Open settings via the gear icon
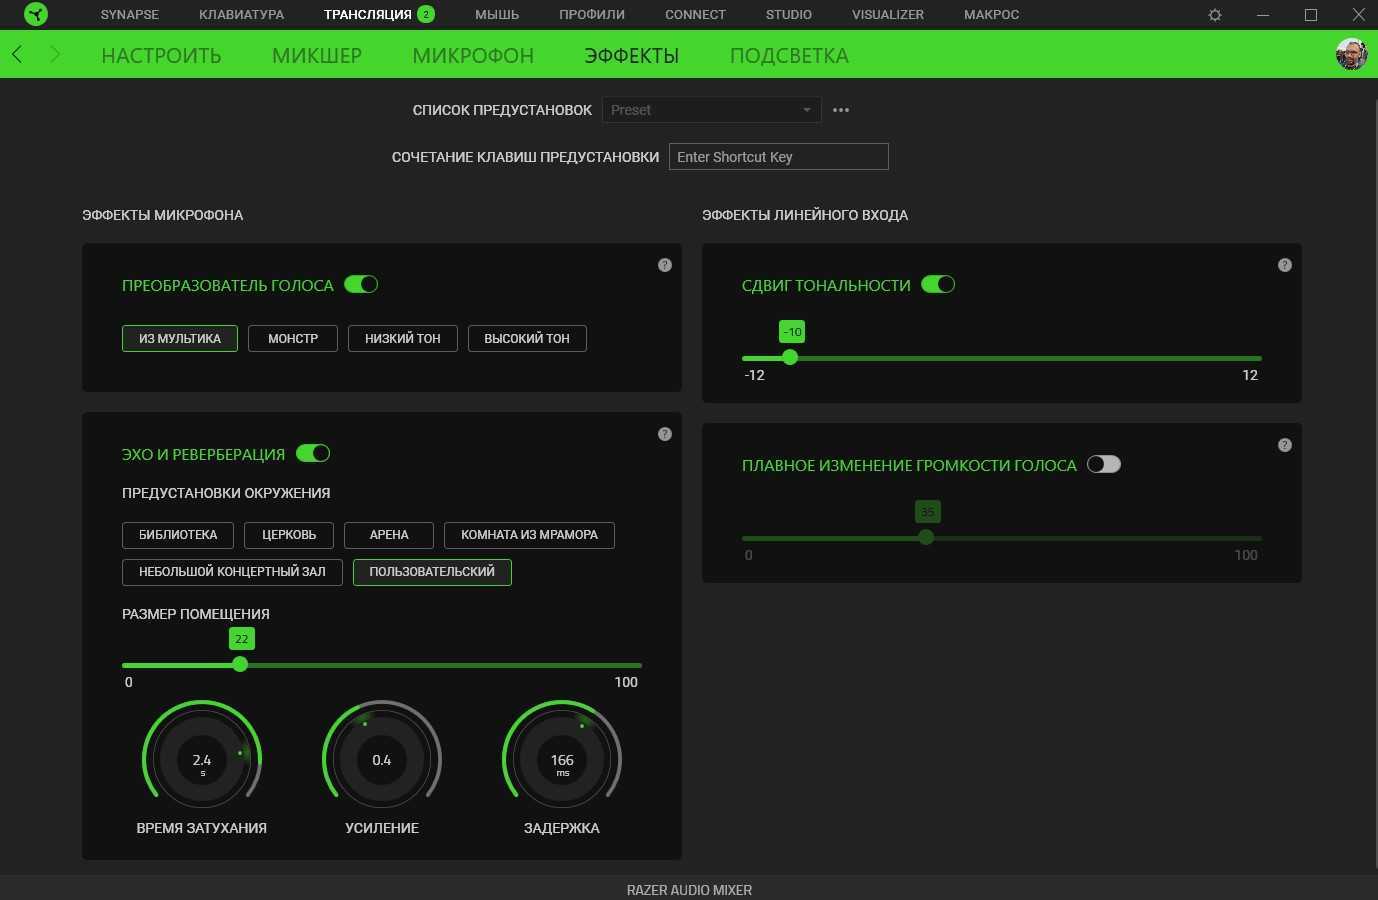Viewport: 1378px width, 900px height. (1215, 15)
